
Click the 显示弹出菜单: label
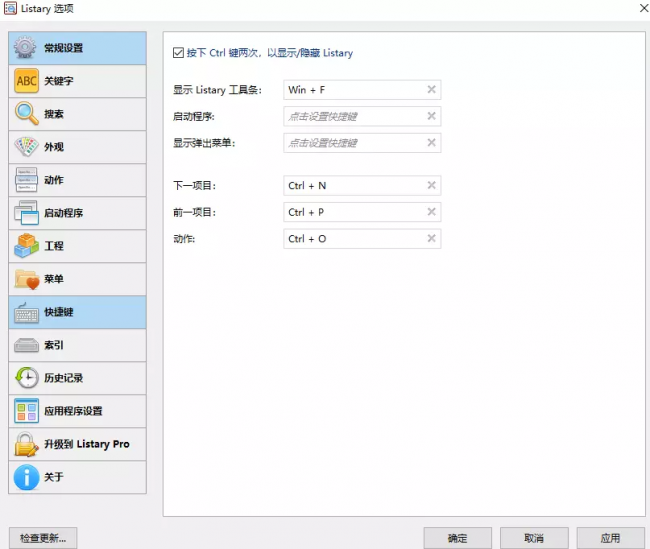pos(204,143)
